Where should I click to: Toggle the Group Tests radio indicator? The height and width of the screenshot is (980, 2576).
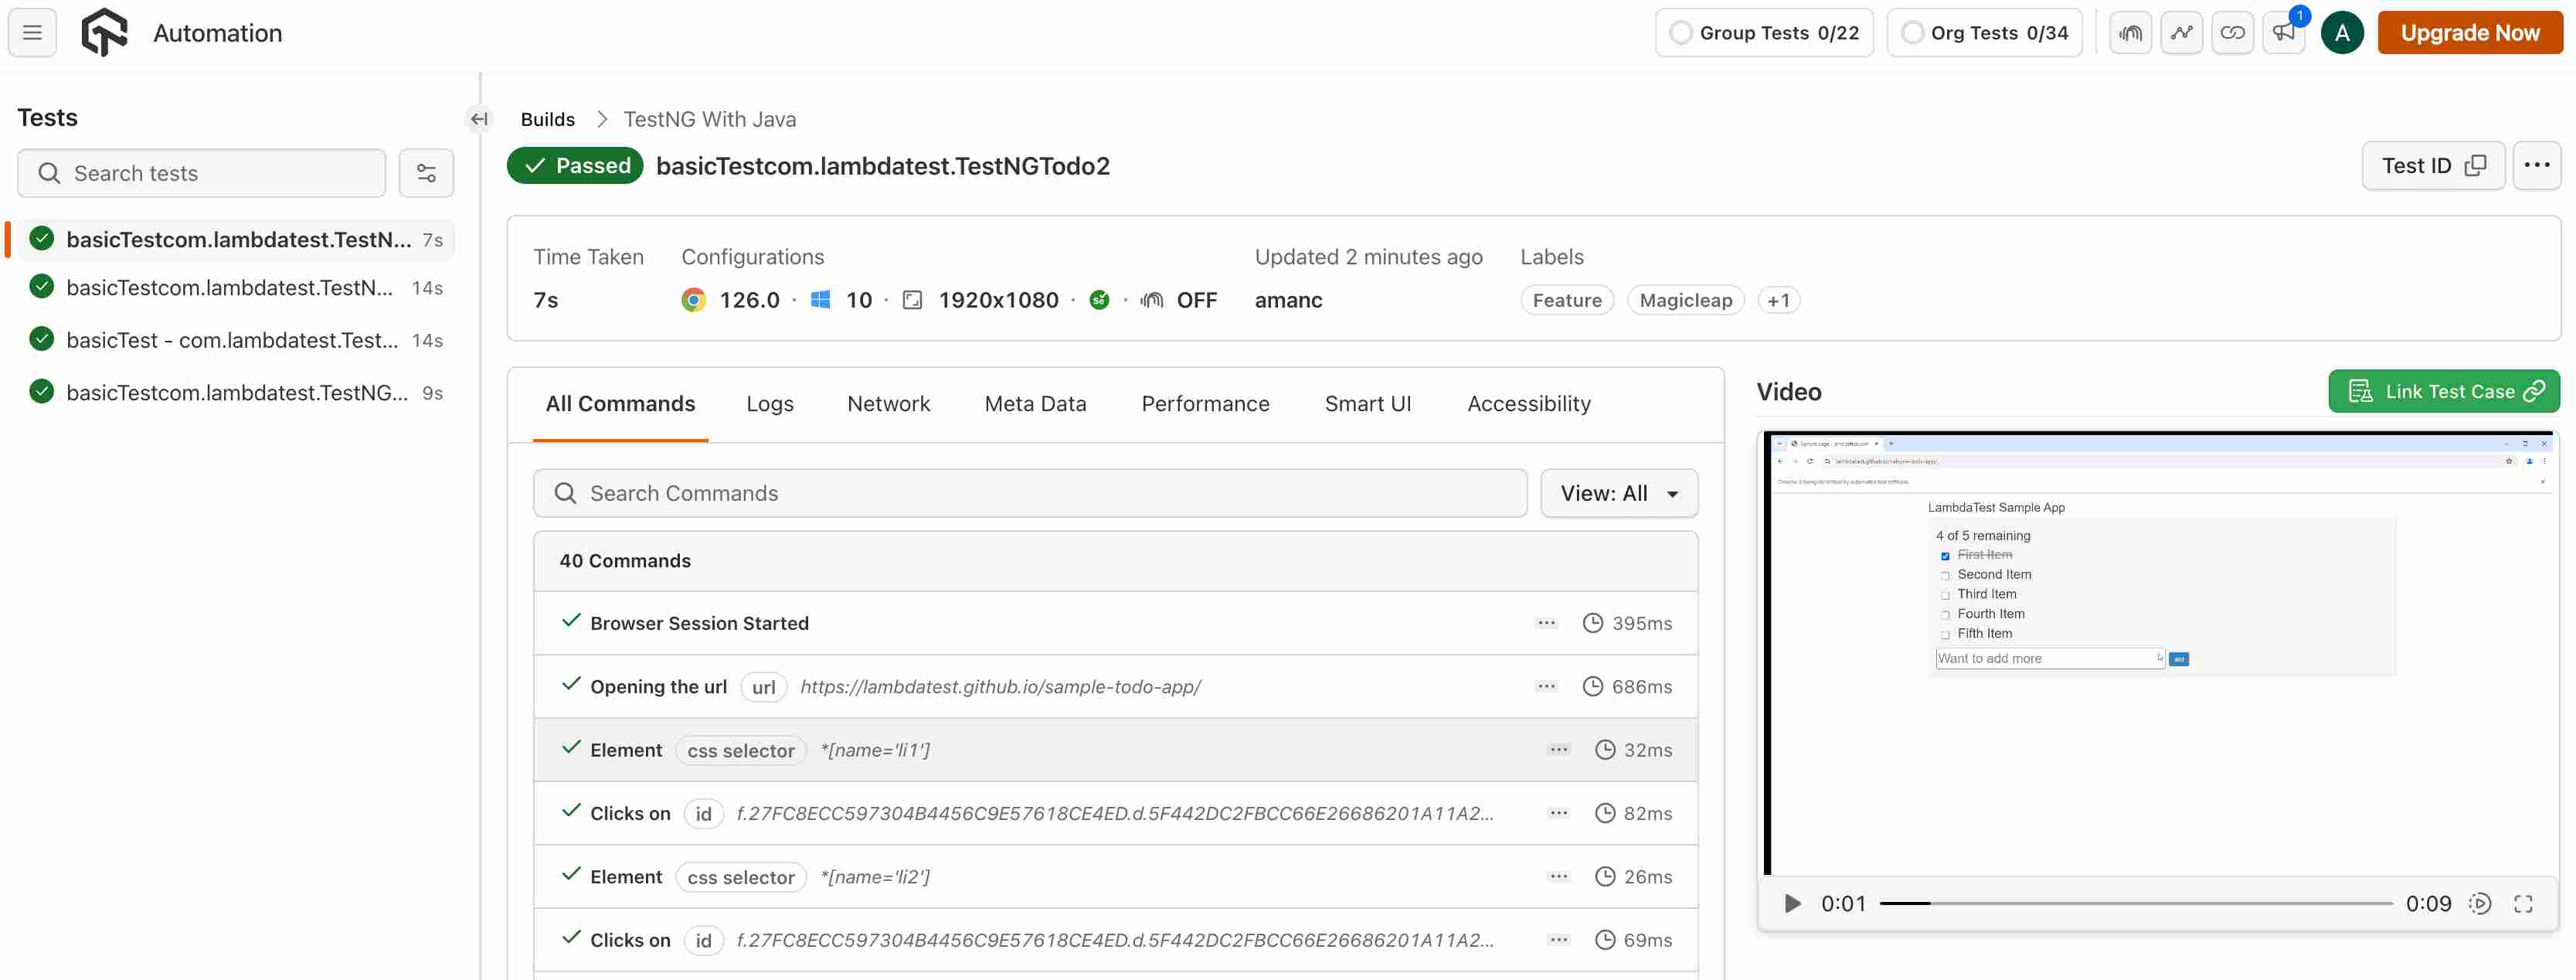pos(1681,33)
